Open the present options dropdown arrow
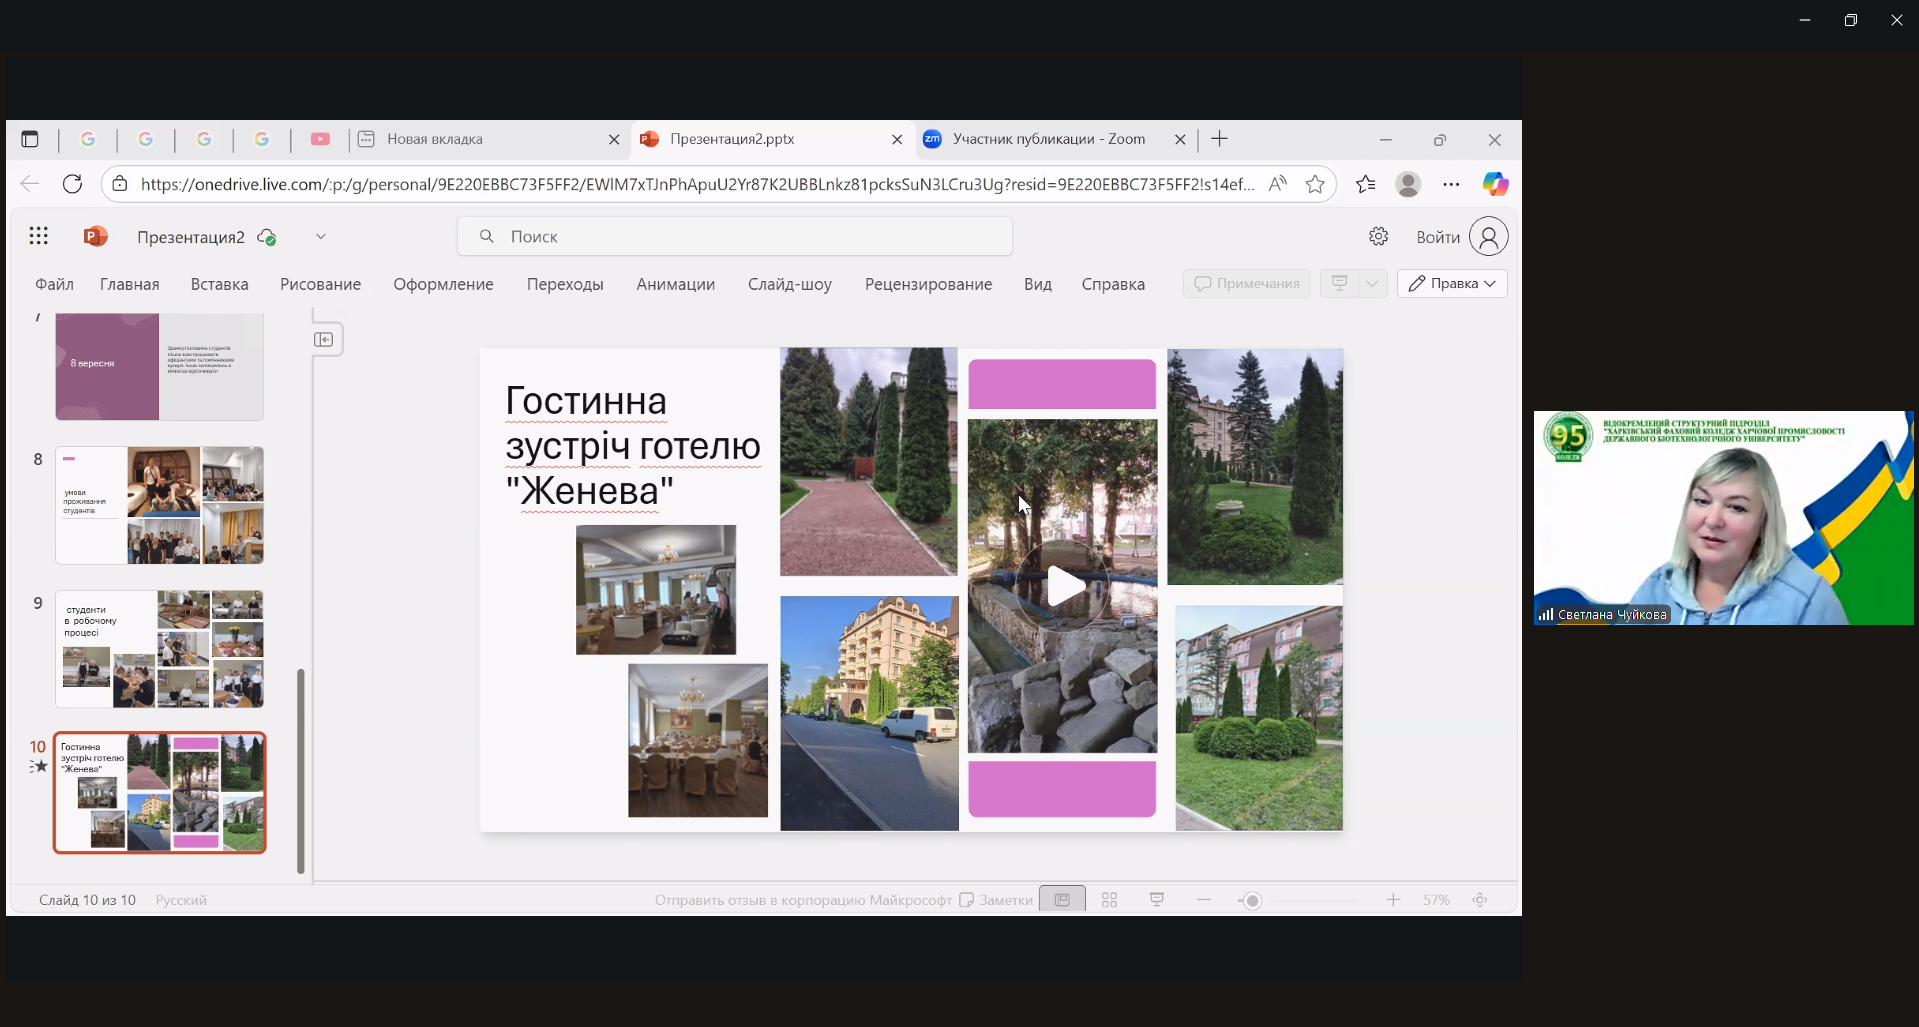Viewport: 1919px width, 1027px height. 1372,284
